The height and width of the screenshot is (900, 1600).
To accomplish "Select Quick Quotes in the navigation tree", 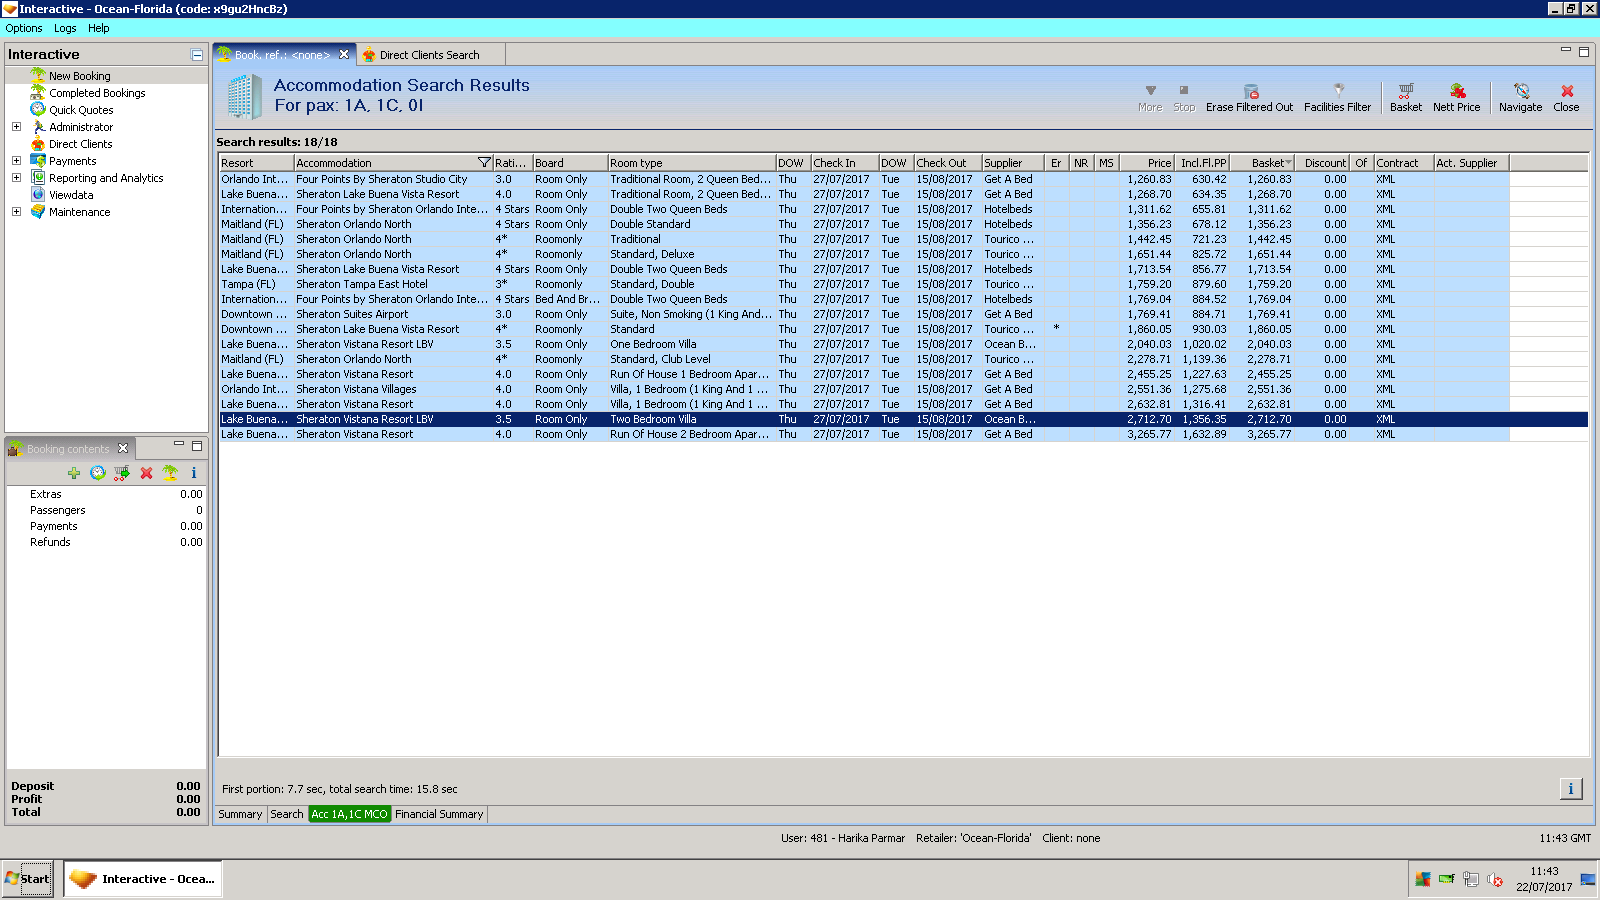I will click(x=81, y=110).
